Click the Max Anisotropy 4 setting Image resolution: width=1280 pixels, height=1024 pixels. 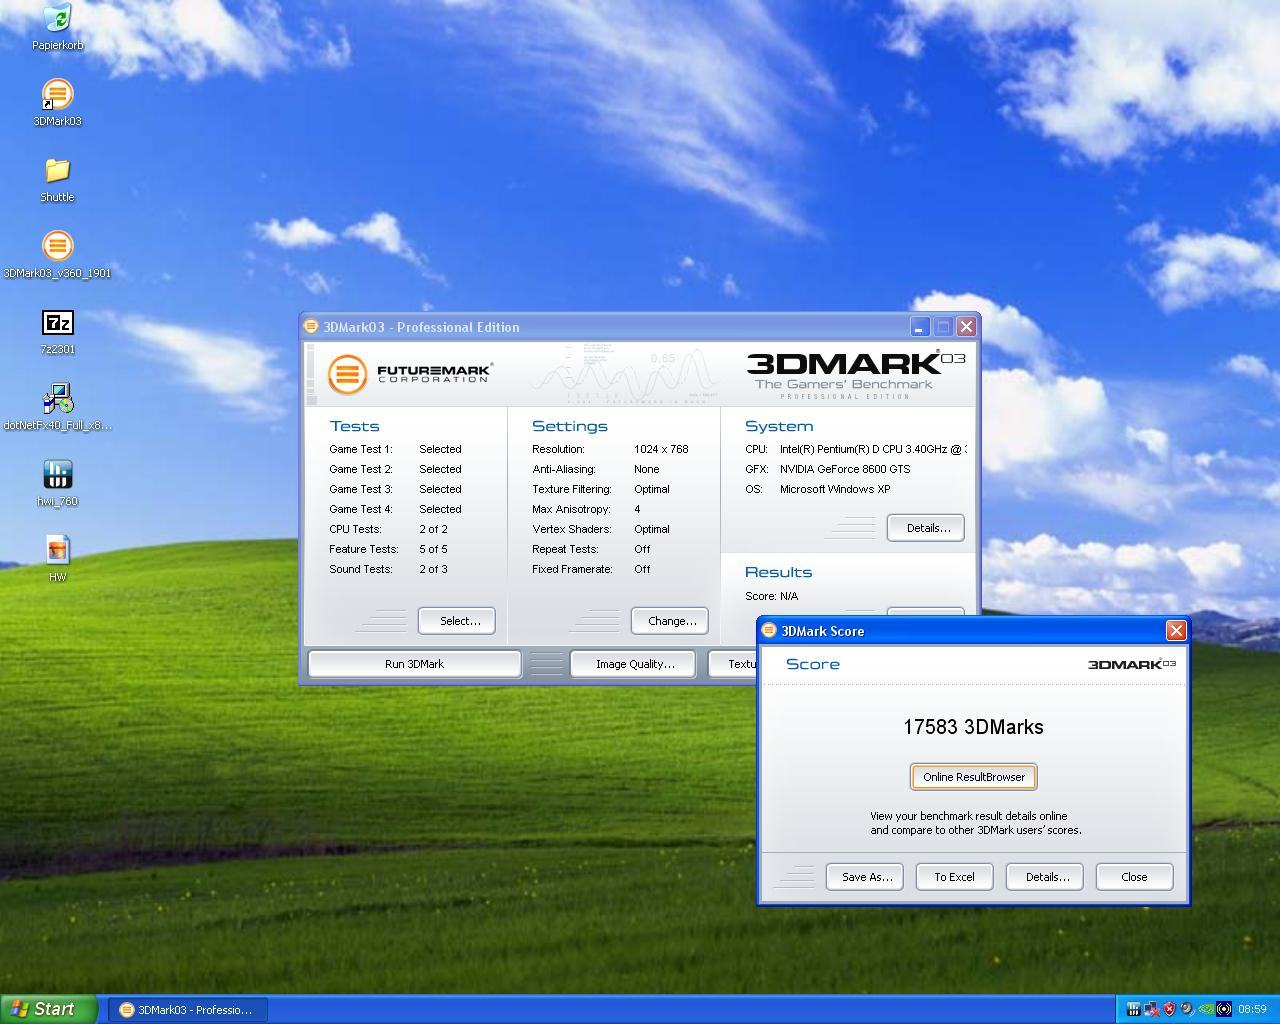coord(586,509)
